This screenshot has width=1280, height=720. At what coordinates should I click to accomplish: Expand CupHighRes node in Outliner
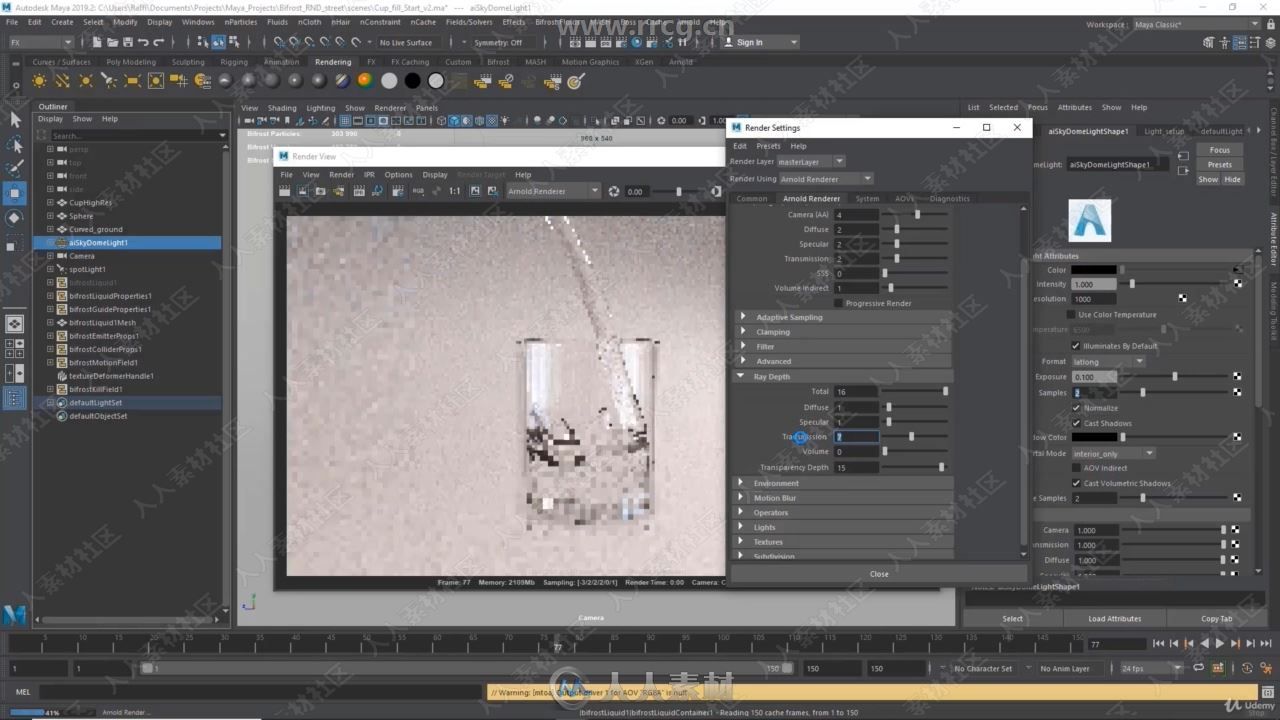[x=50, y=202]
